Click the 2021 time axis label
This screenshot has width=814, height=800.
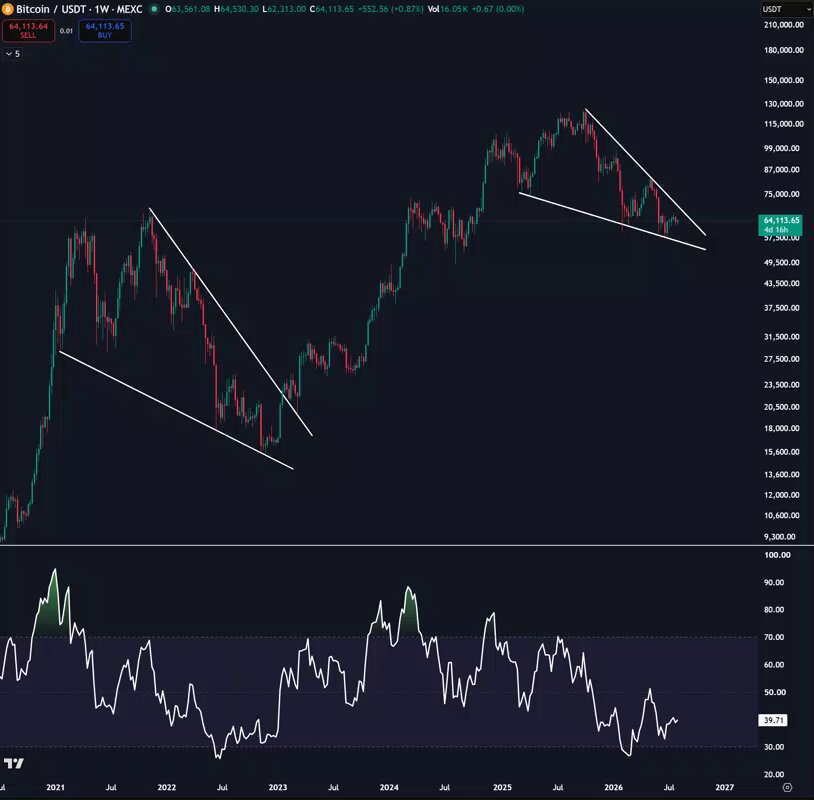point(56,788)
